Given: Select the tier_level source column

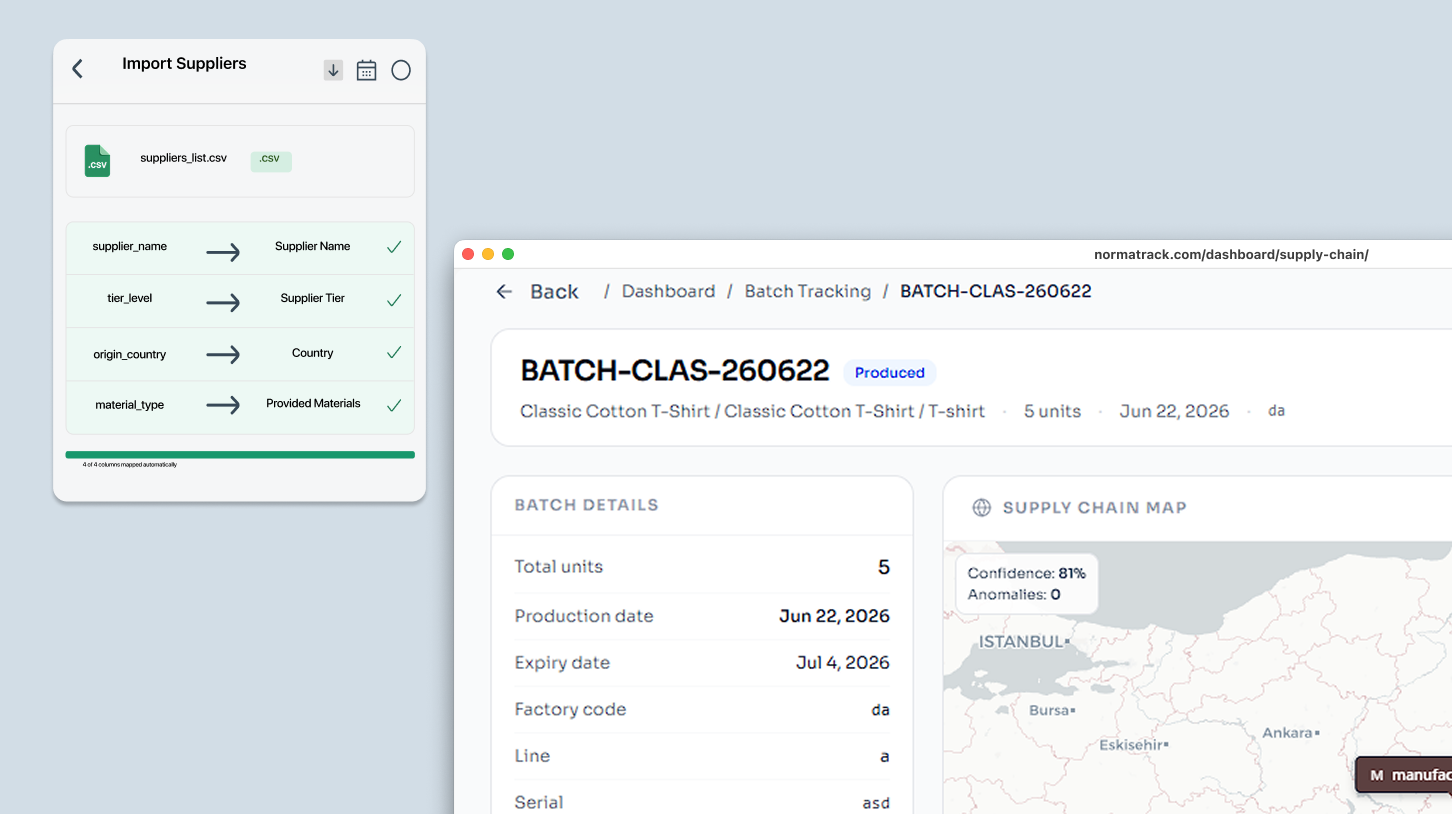Looking at the screenshot, I should click(x=130, y=298).
